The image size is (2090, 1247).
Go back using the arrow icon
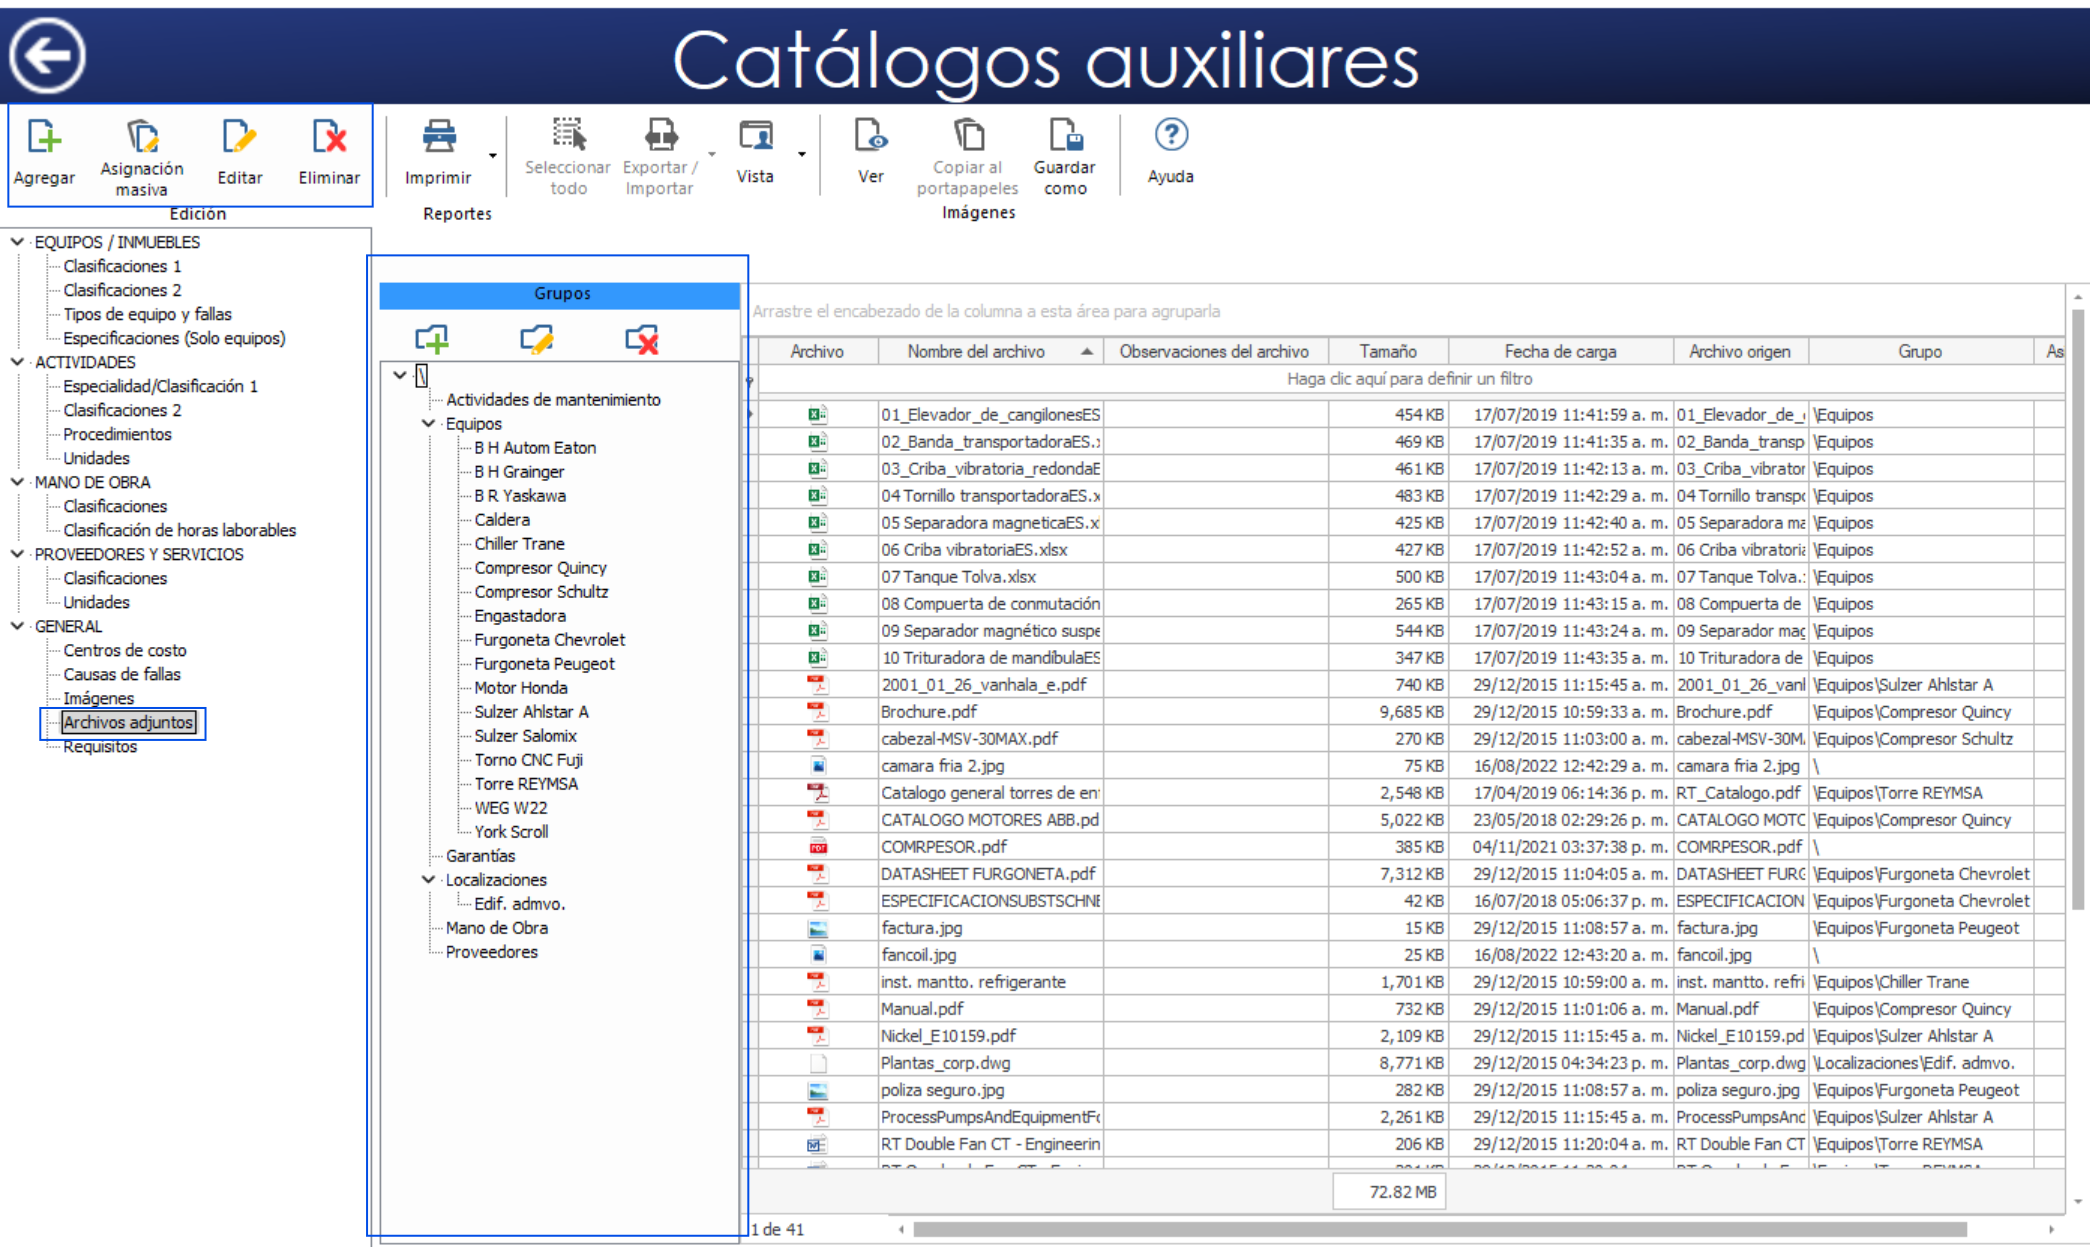click(x=47, y=56)
